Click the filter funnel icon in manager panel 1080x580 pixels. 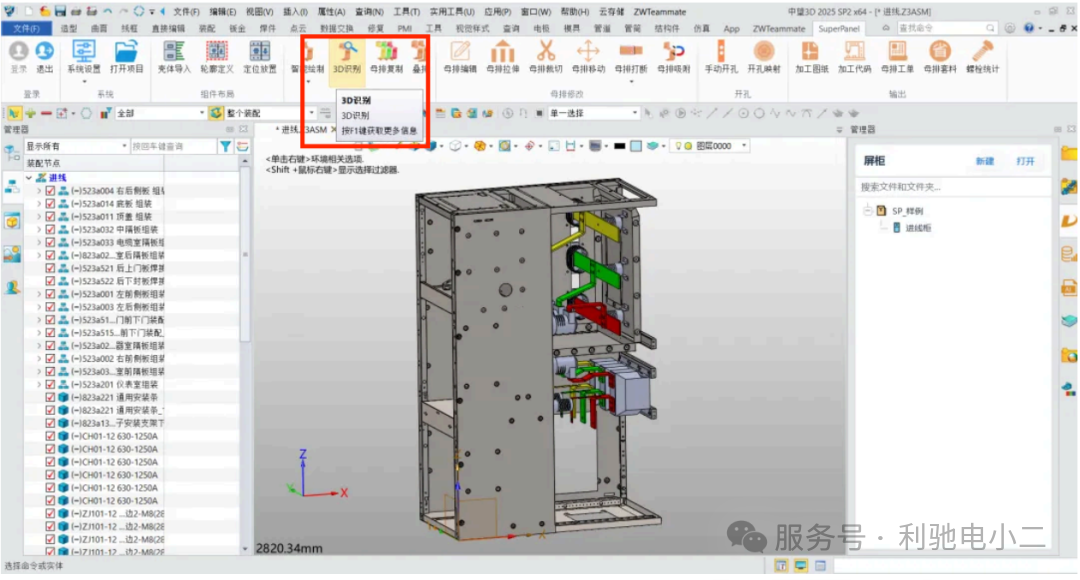(225, 146)
